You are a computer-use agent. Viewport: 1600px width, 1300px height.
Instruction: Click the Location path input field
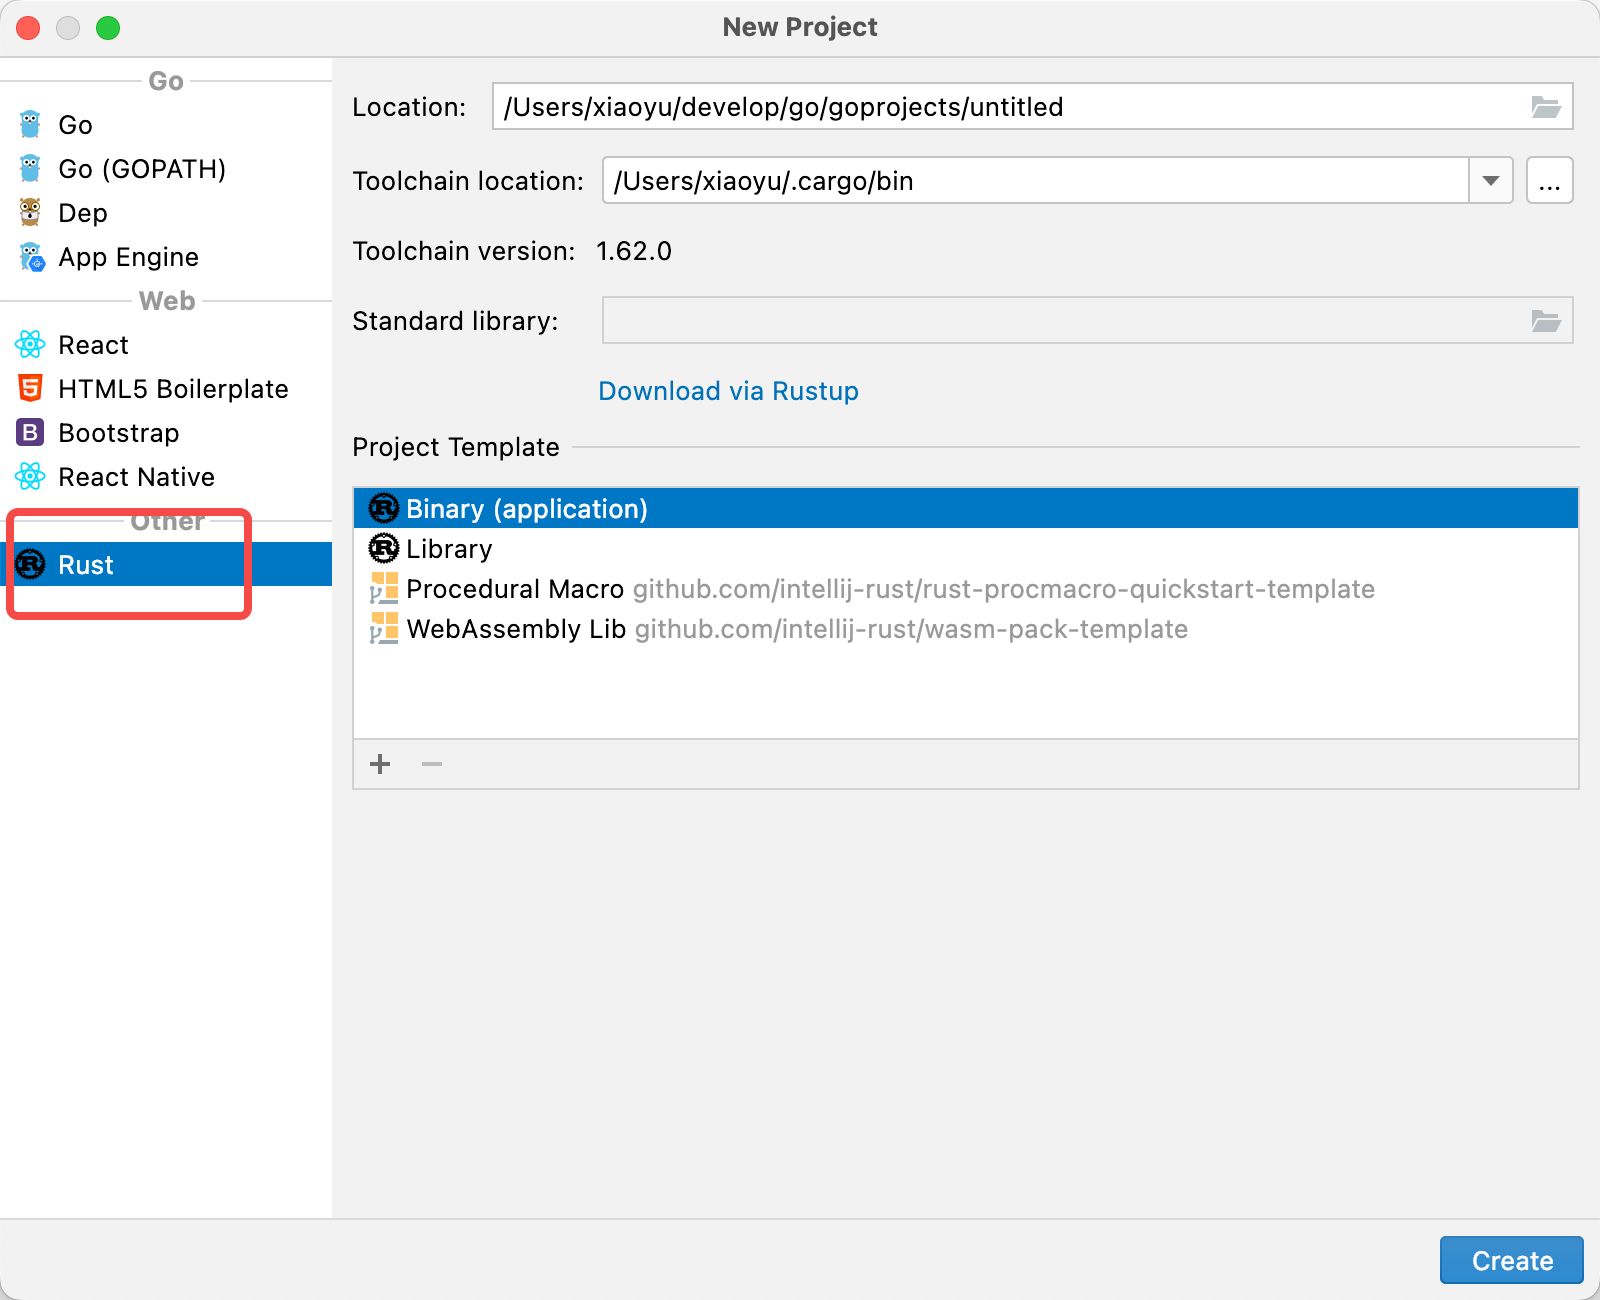point(1032,106)
